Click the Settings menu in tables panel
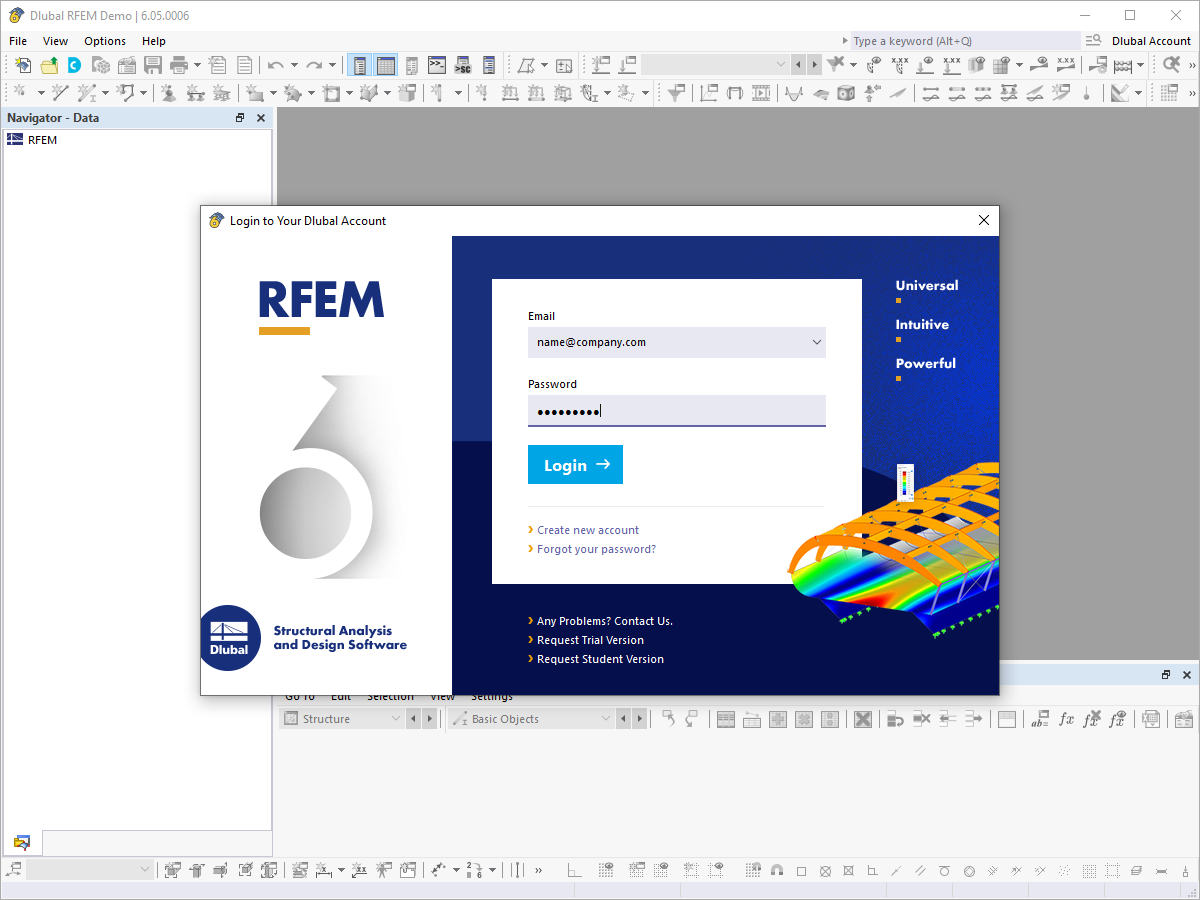Image resolution: width=1200 pixels, height=900 pixels. coord(492,697)
